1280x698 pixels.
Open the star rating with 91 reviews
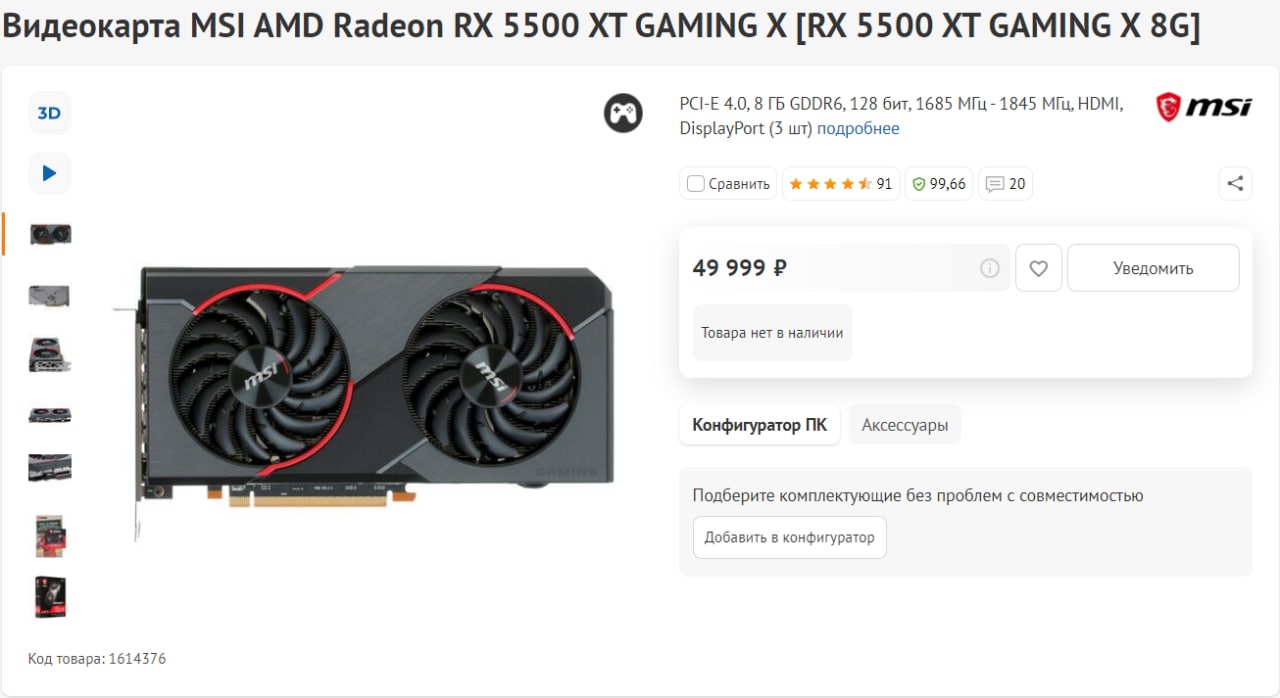[x=841, y=184]
